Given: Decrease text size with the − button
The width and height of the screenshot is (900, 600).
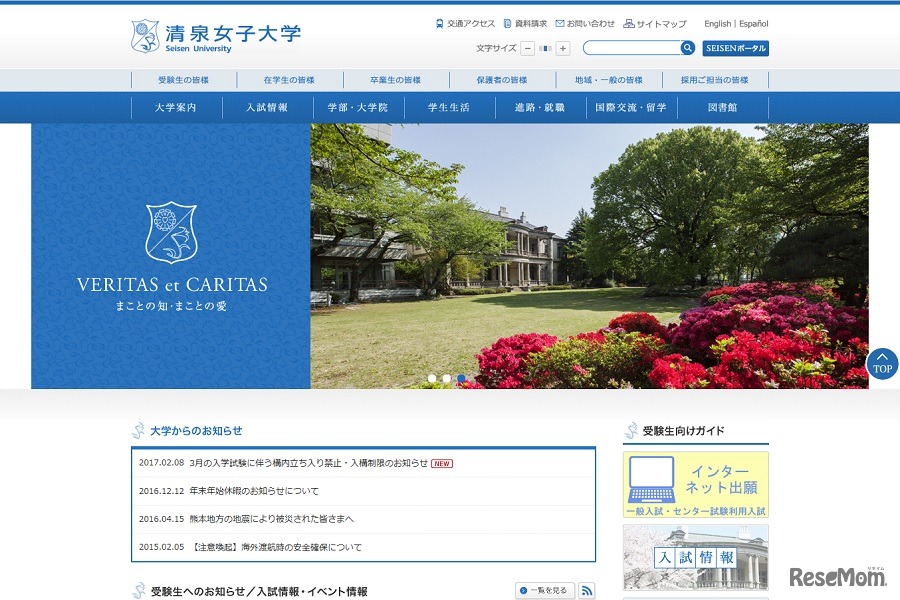Looking at the screenshot, I should pyautogui.click(x=527, y=47).
